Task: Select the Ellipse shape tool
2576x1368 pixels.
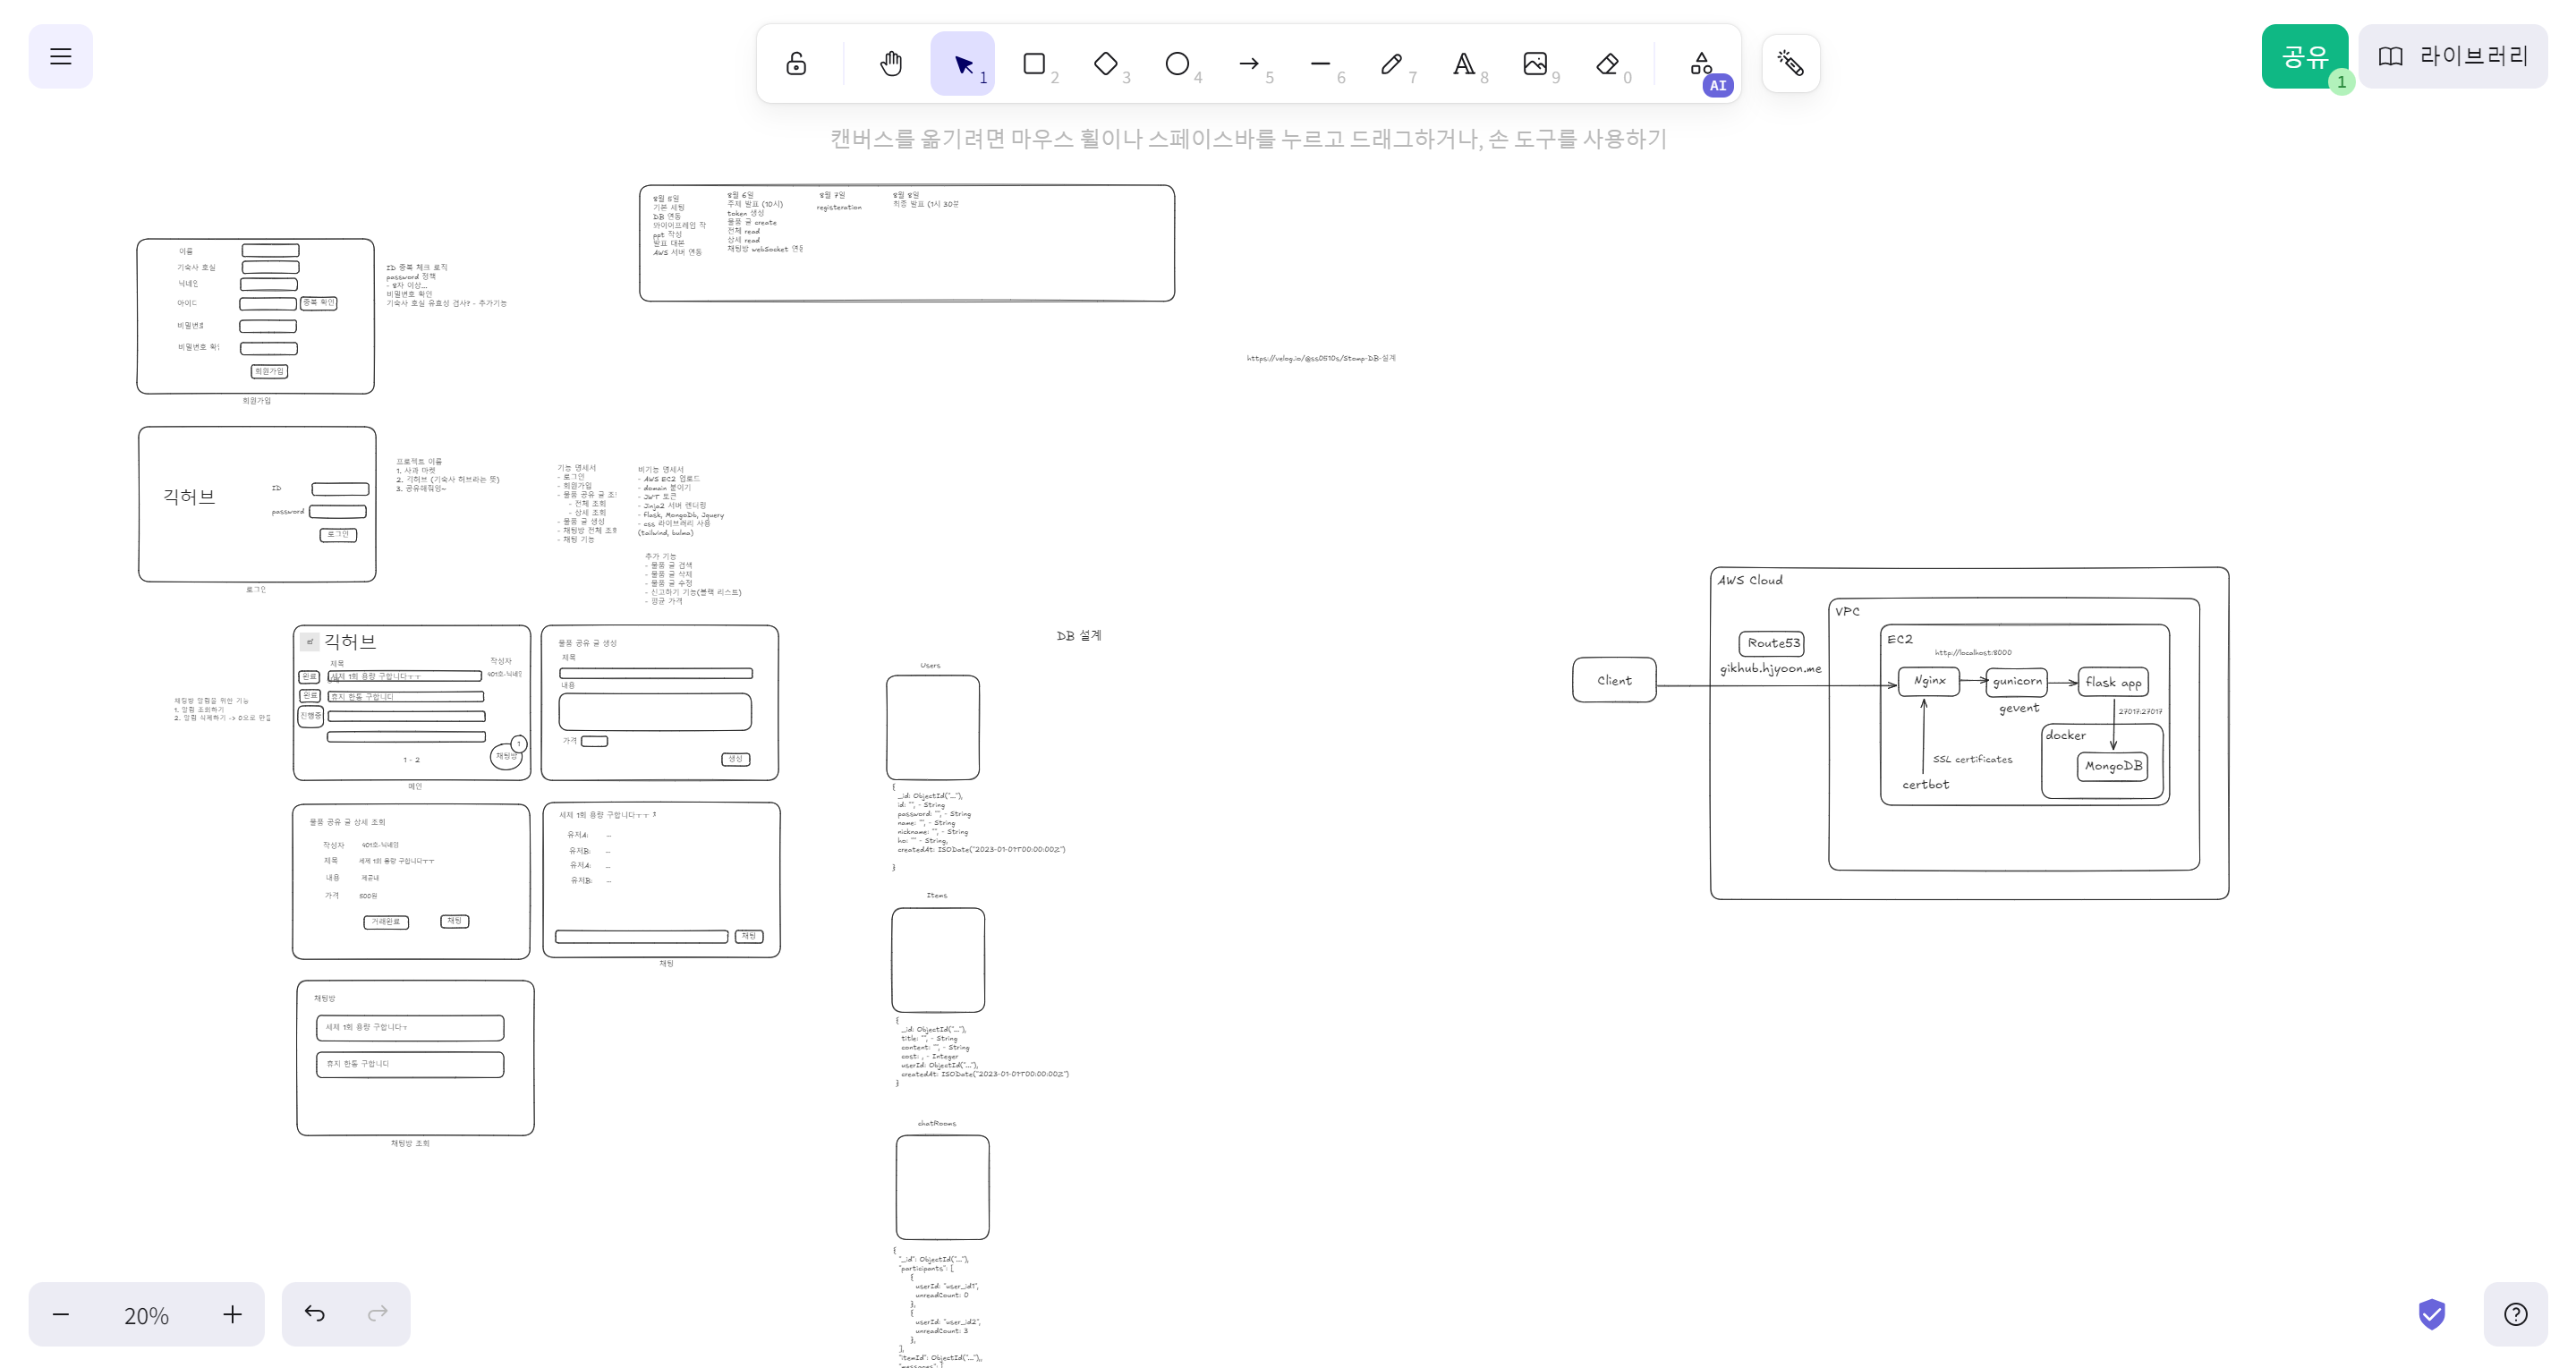Action: pyautogui.click(x=1177, y=64)
